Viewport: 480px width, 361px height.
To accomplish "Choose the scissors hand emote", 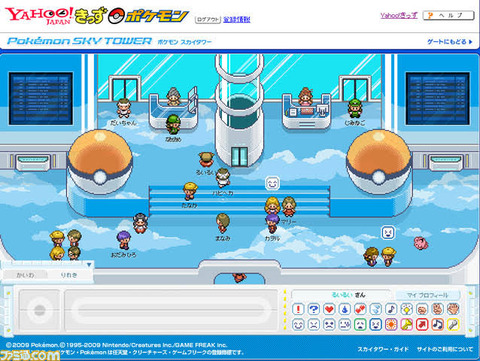I will click(x=438, y=309).
